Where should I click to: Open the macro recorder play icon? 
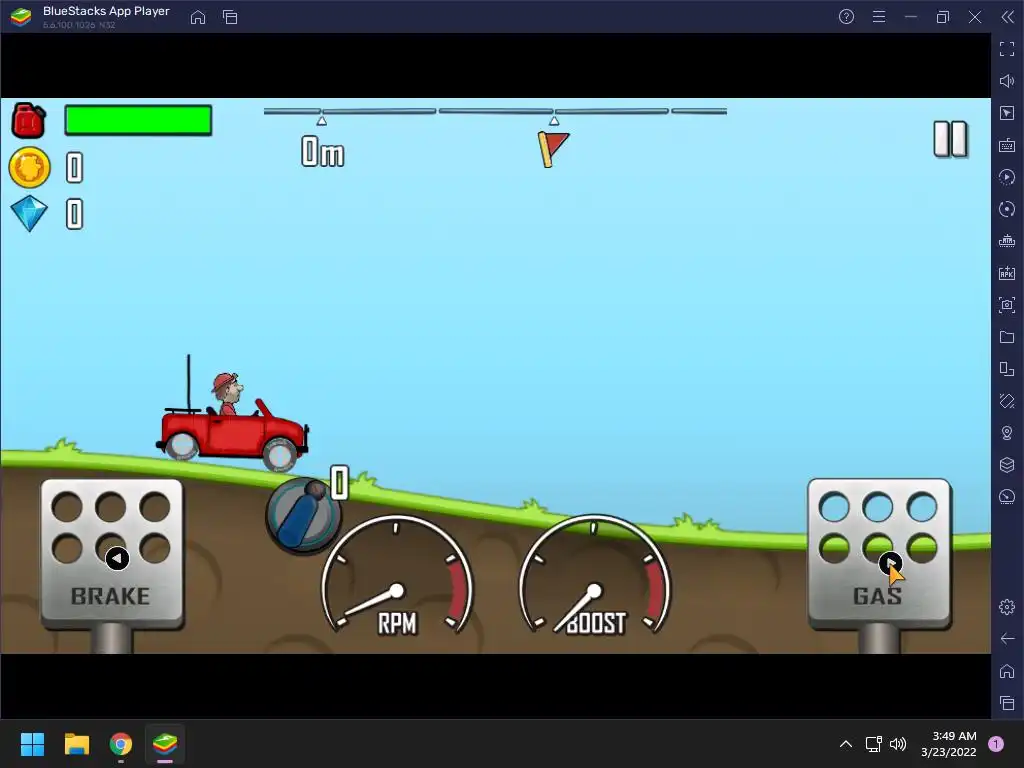point(1007,177)
